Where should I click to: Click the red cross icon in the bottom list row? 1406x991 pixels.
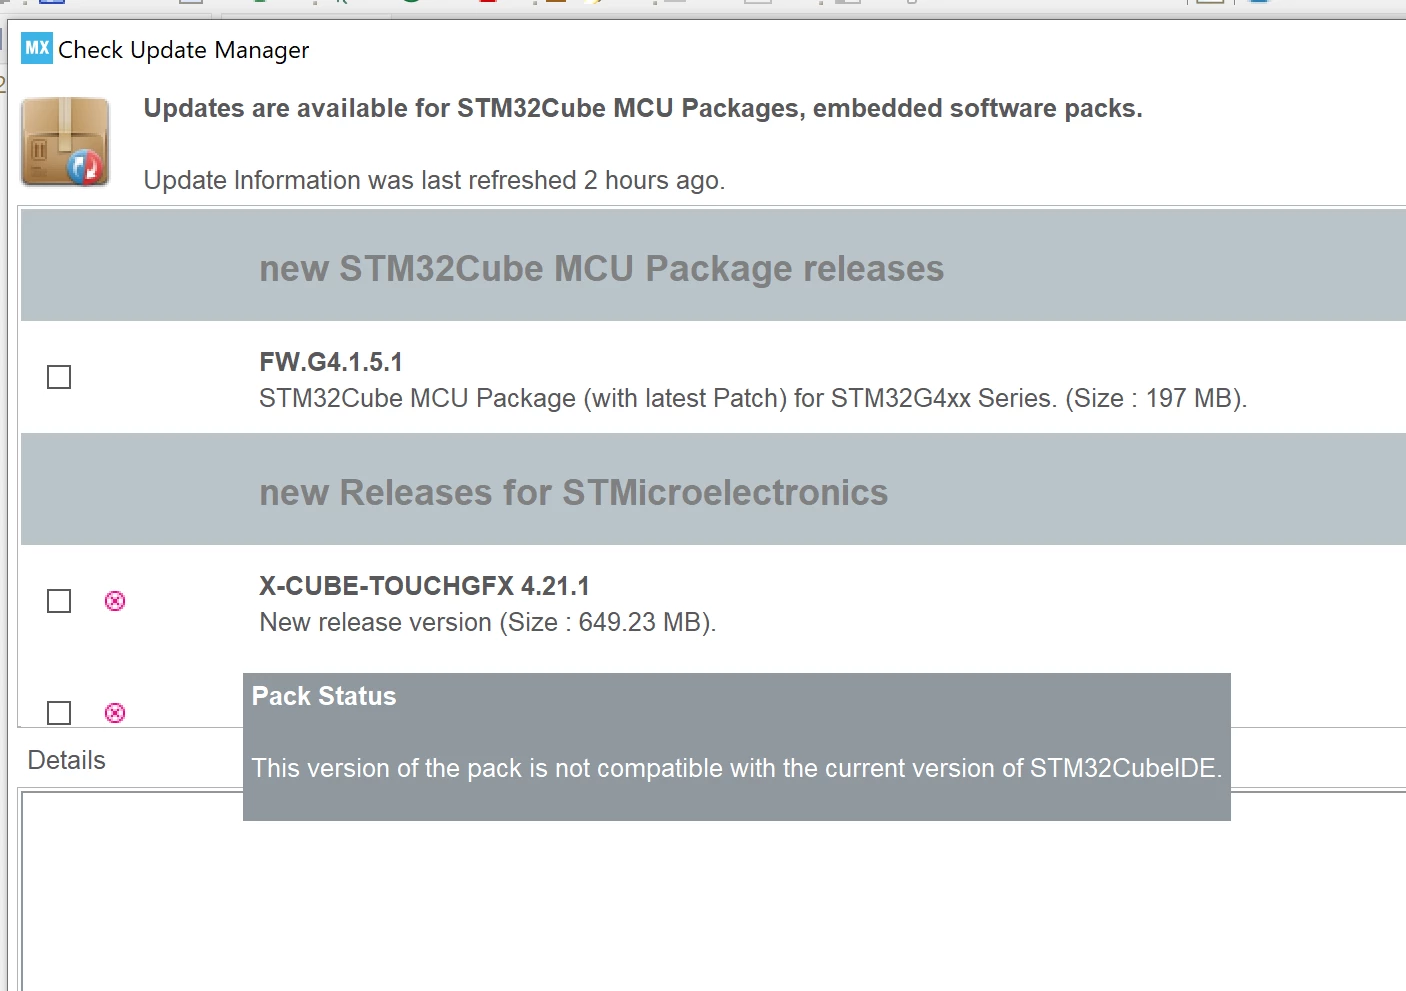click(x=115, y=713)
